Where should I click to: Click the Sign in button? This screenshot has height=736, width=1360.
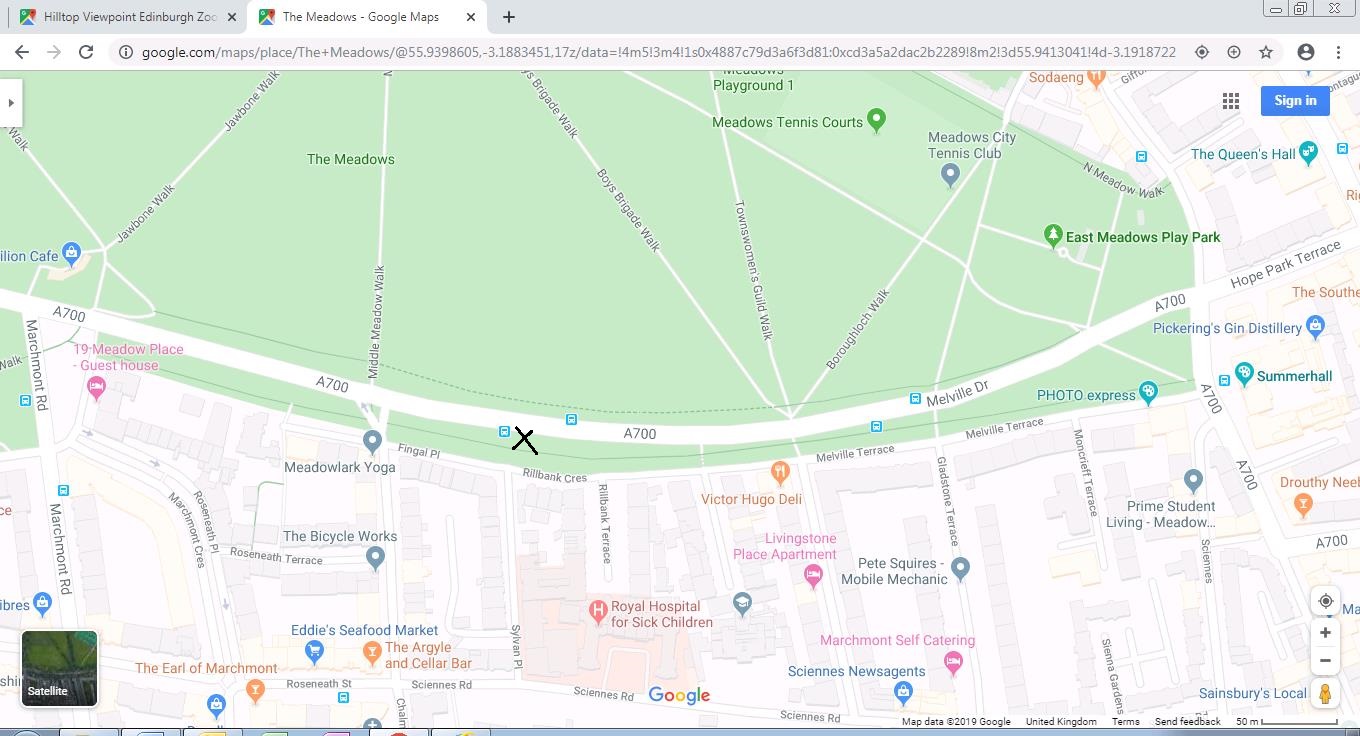(1295, 100)
